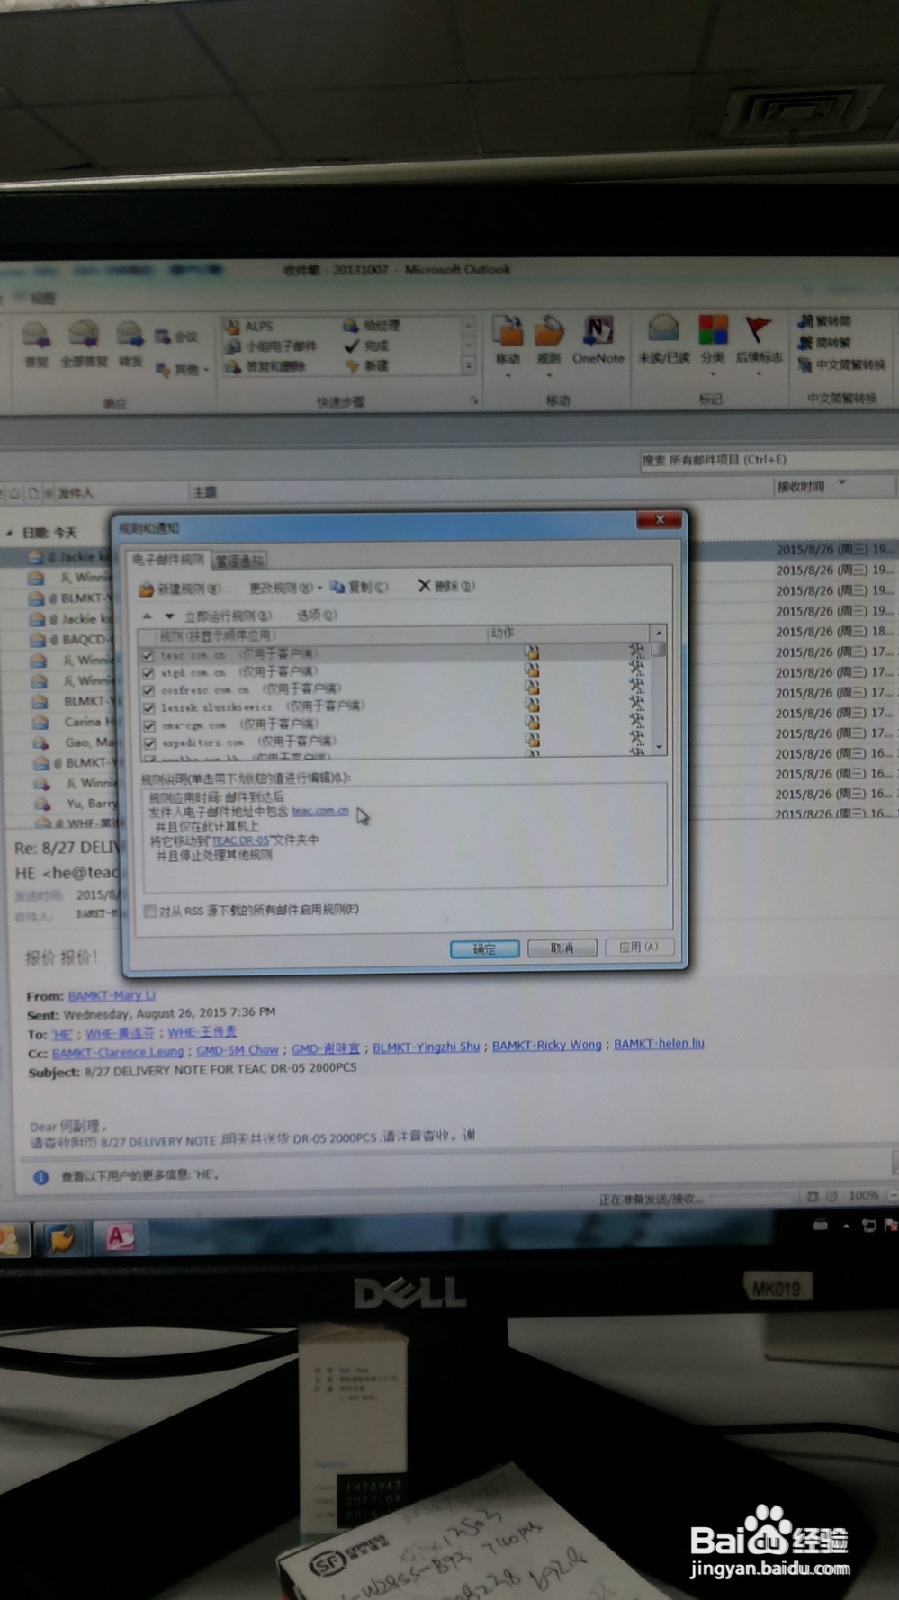Click the rules list scrollbar up arrow
This screenshot has height=1600, width=899.
click(x=658, y=633)
